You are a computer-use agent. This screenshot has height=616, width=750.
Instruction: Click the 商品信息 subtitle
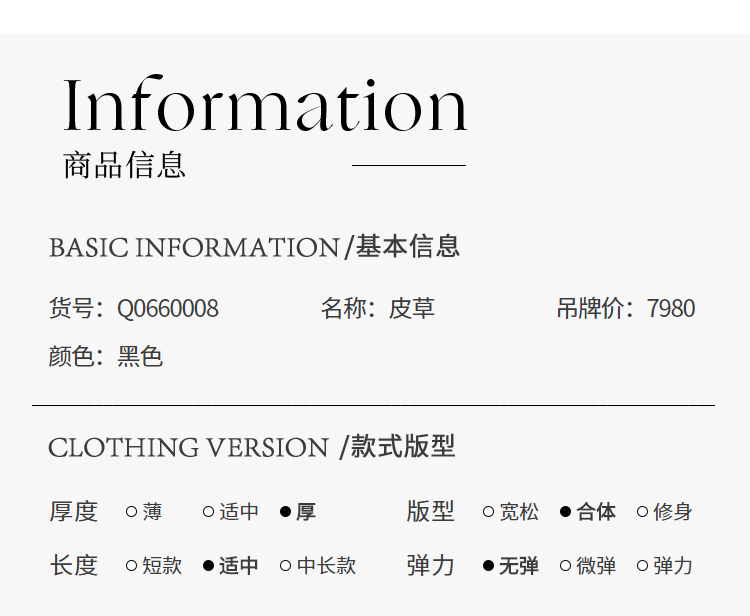pos(124,165)
